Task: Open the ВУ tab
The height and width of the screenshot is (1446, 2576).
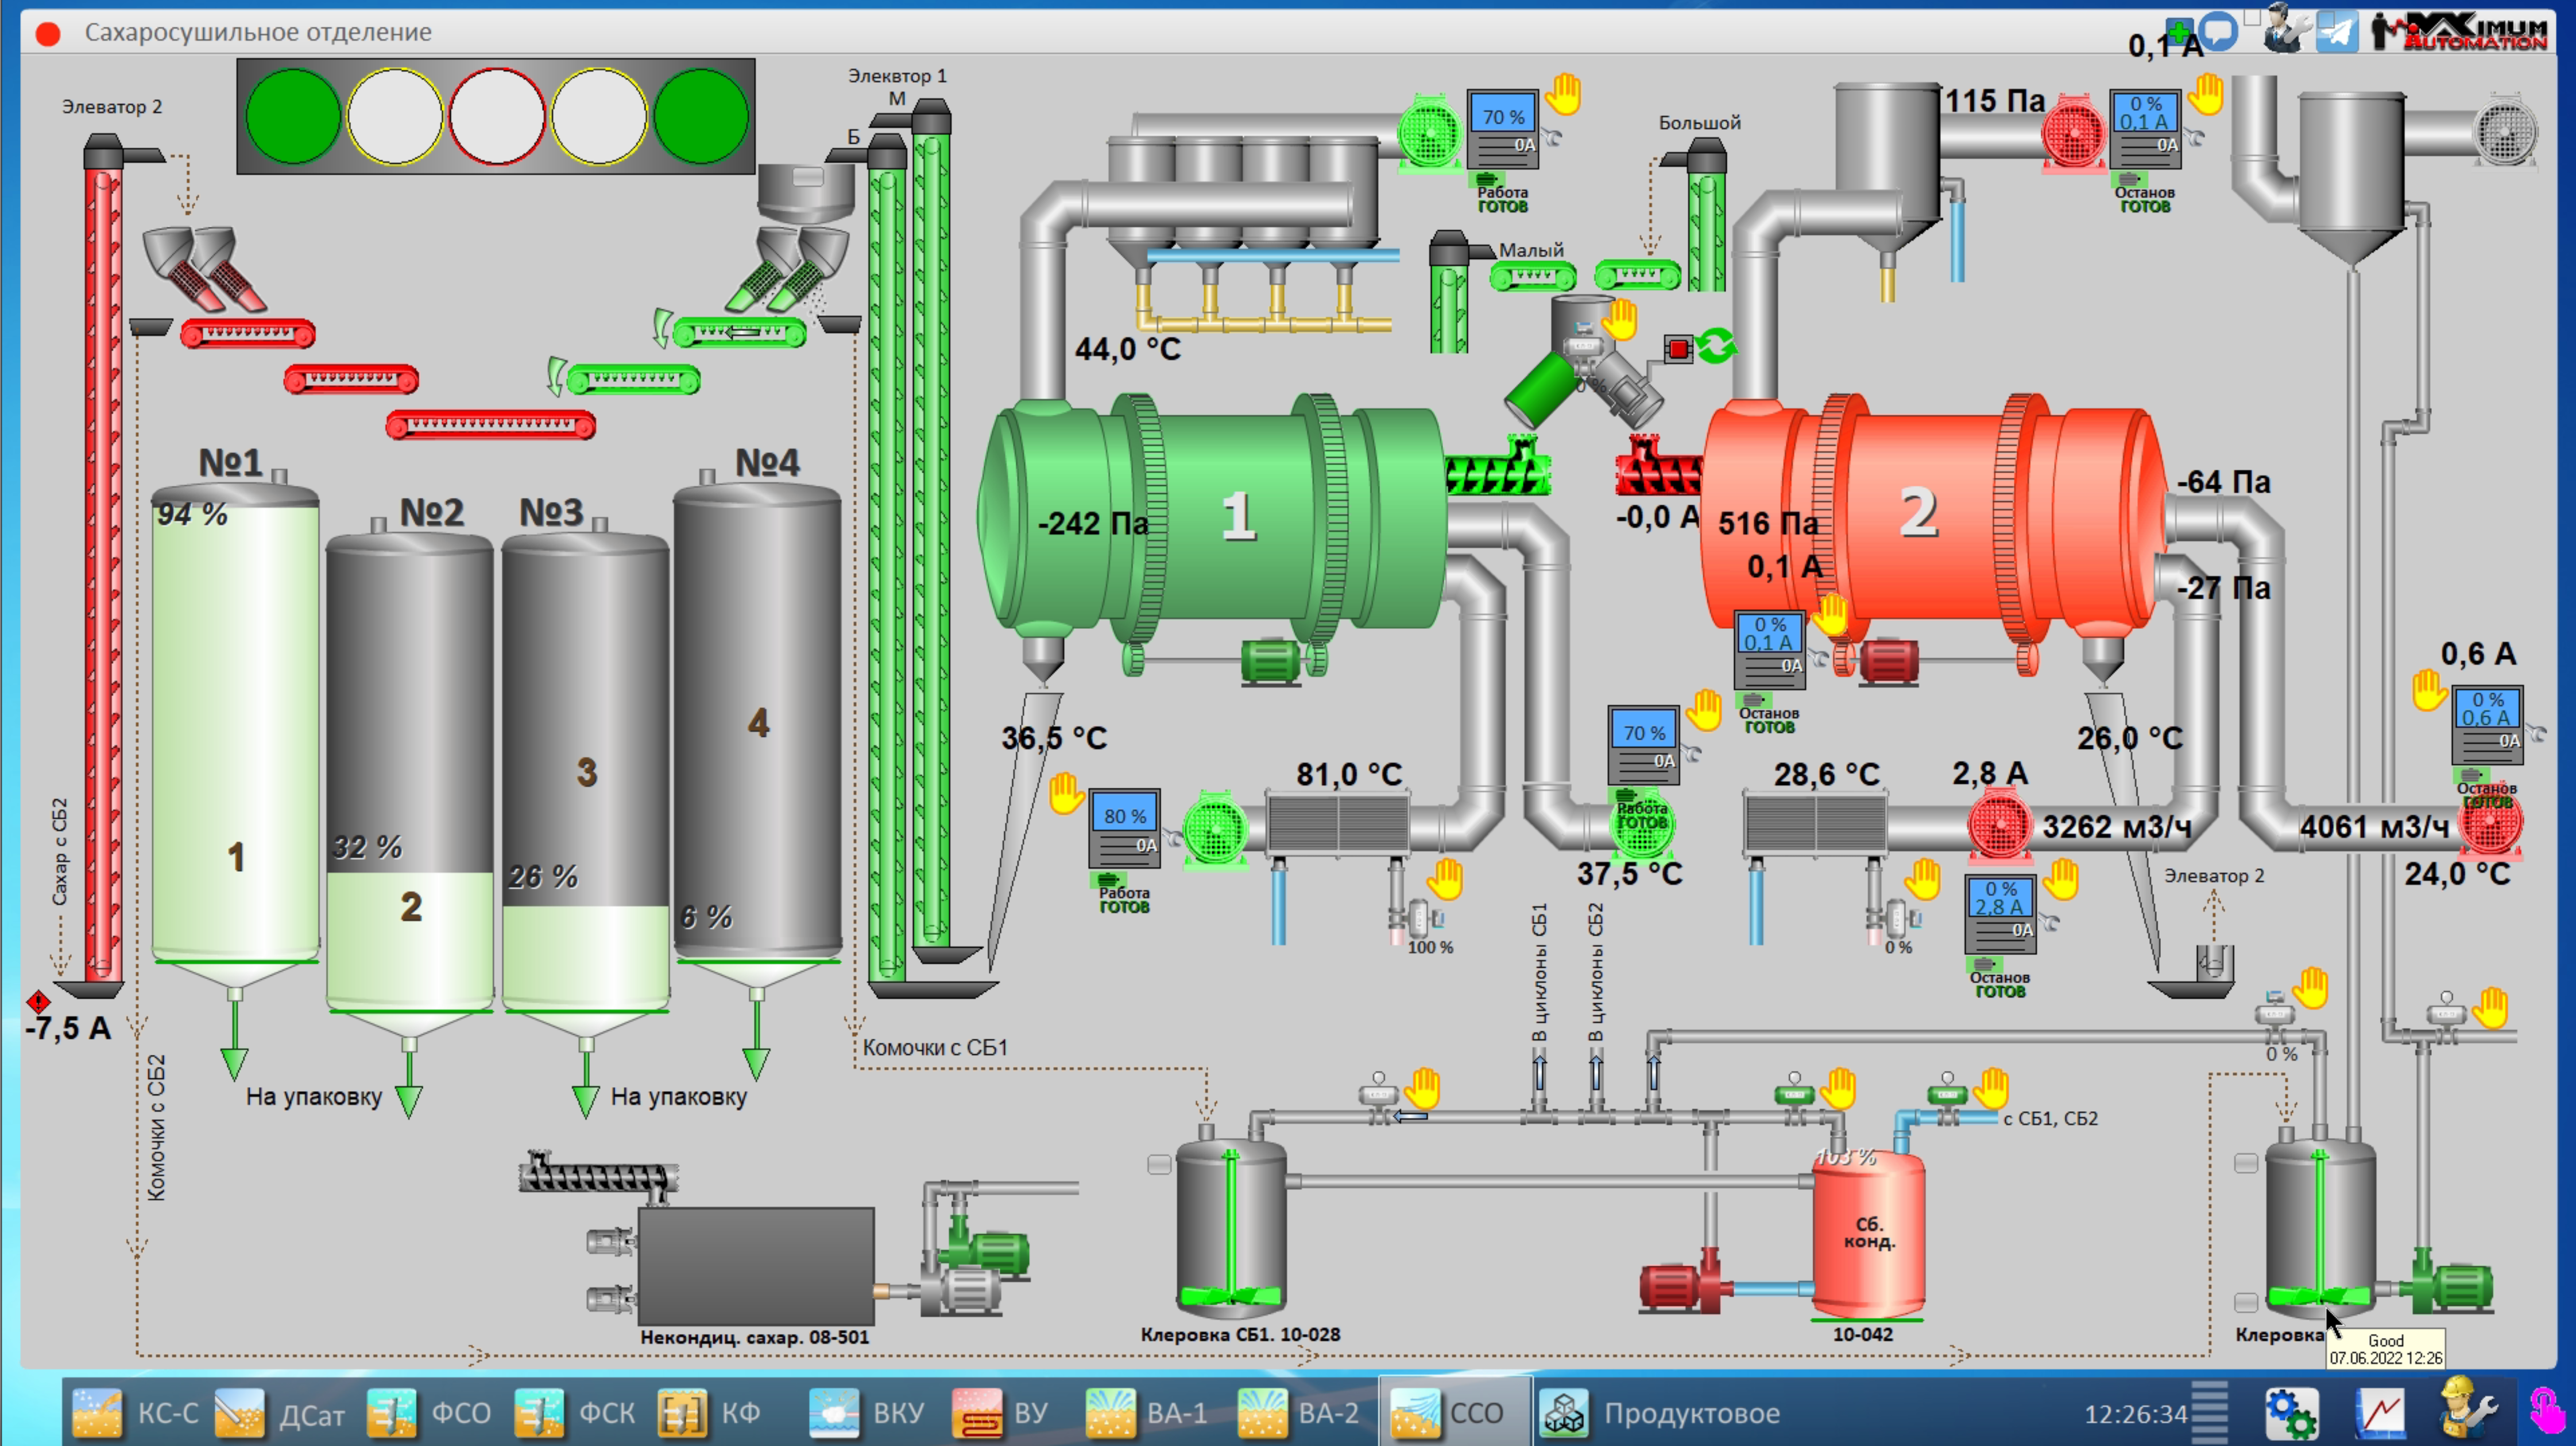Action: click(x=1000, y=1413)
